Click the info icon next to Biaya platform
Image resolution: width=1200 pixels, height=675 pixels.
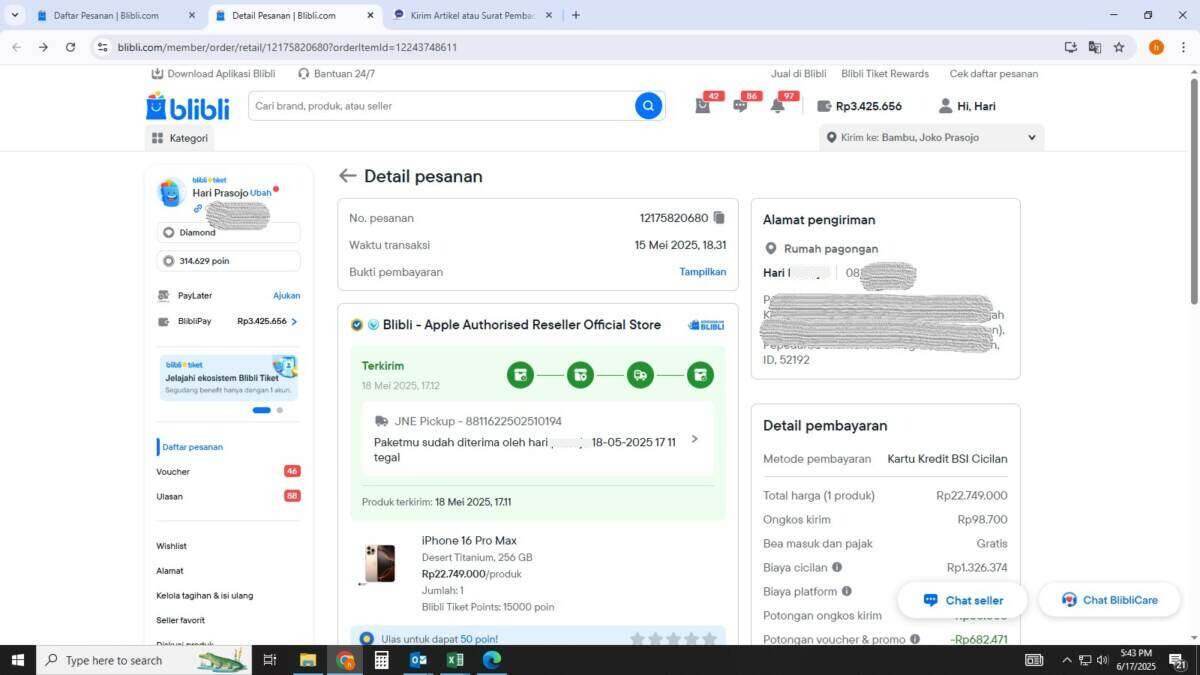tap(847, 591)
